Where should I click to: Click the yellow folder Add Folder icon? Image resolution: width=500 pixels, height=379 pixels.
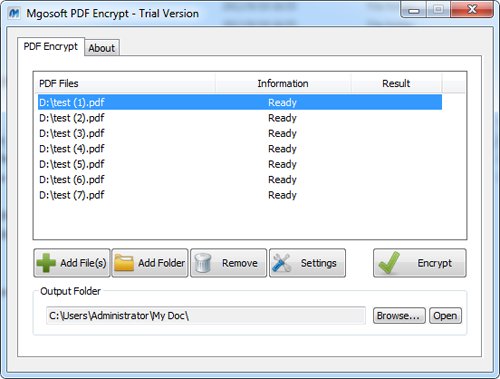click(x=124, y=263)
